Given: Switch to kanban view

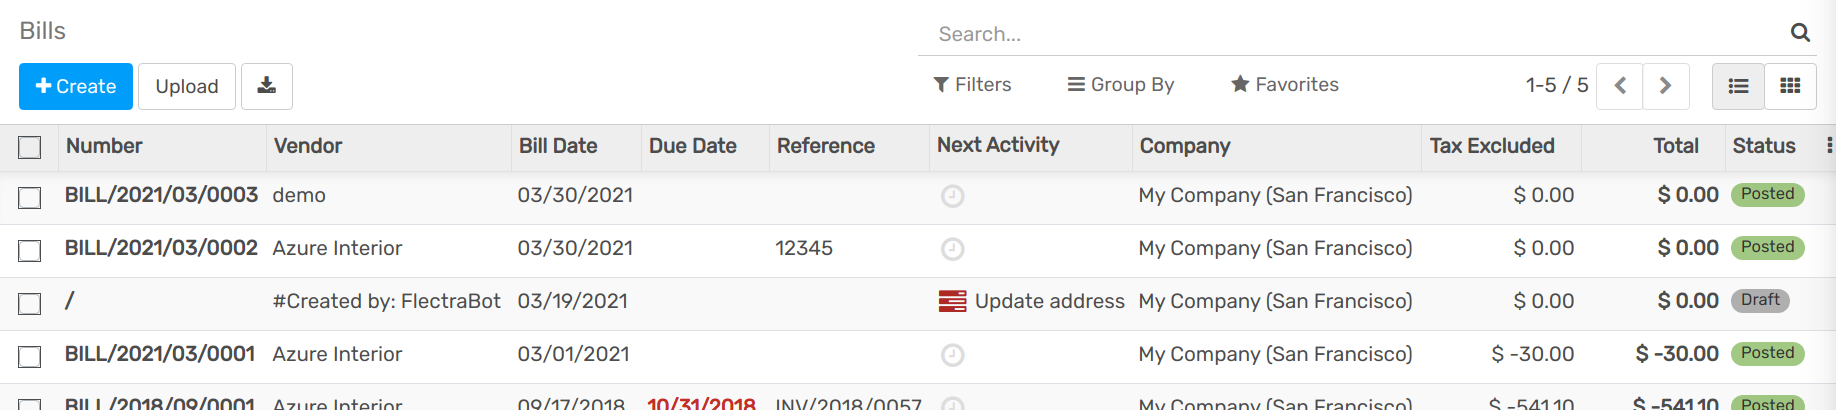Looking at the screenshot, I should tap(1790, 86).
